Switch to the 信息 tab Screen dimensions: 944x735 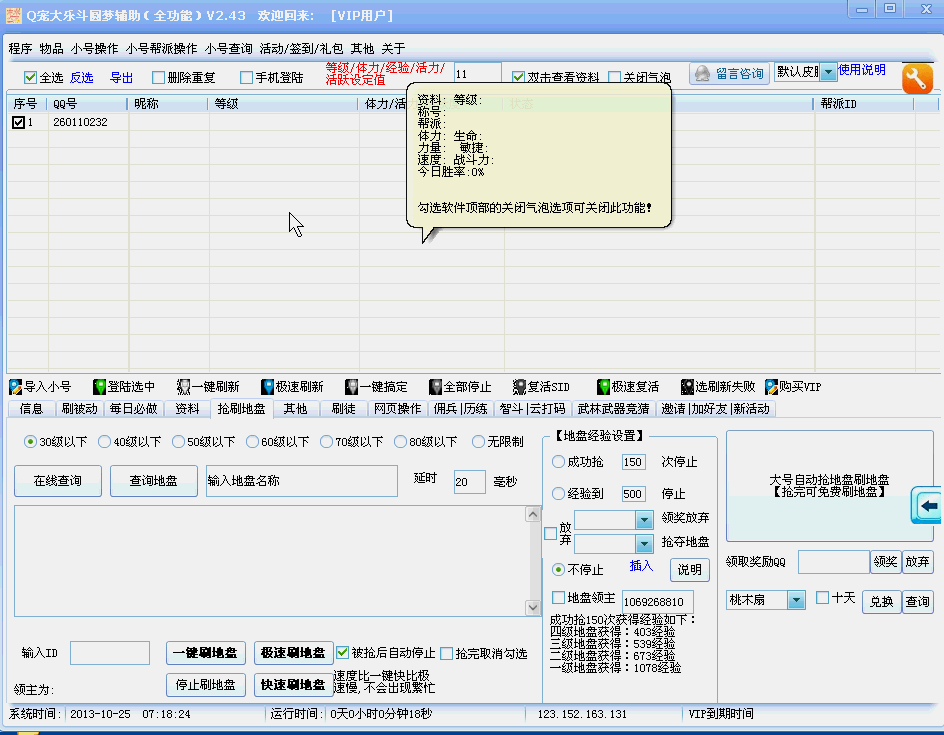[x=31, y=409]
